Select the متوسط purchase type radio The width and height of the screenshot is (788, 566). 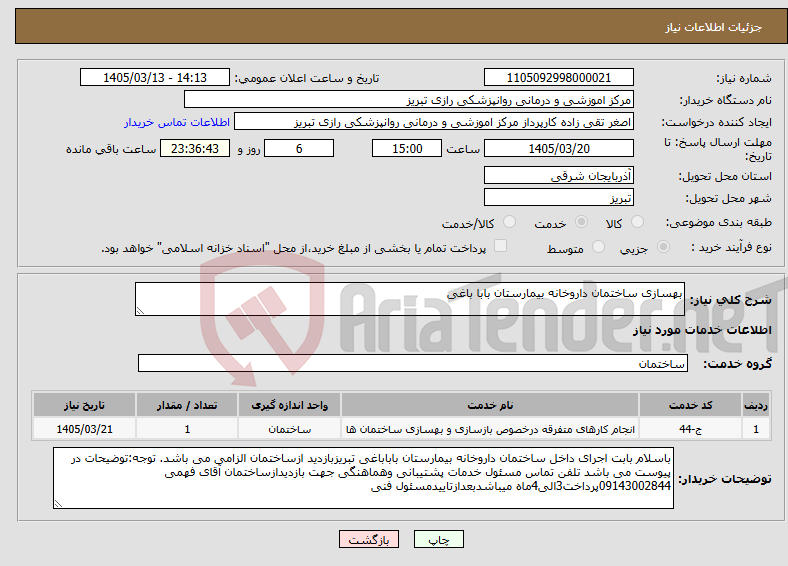598,246
